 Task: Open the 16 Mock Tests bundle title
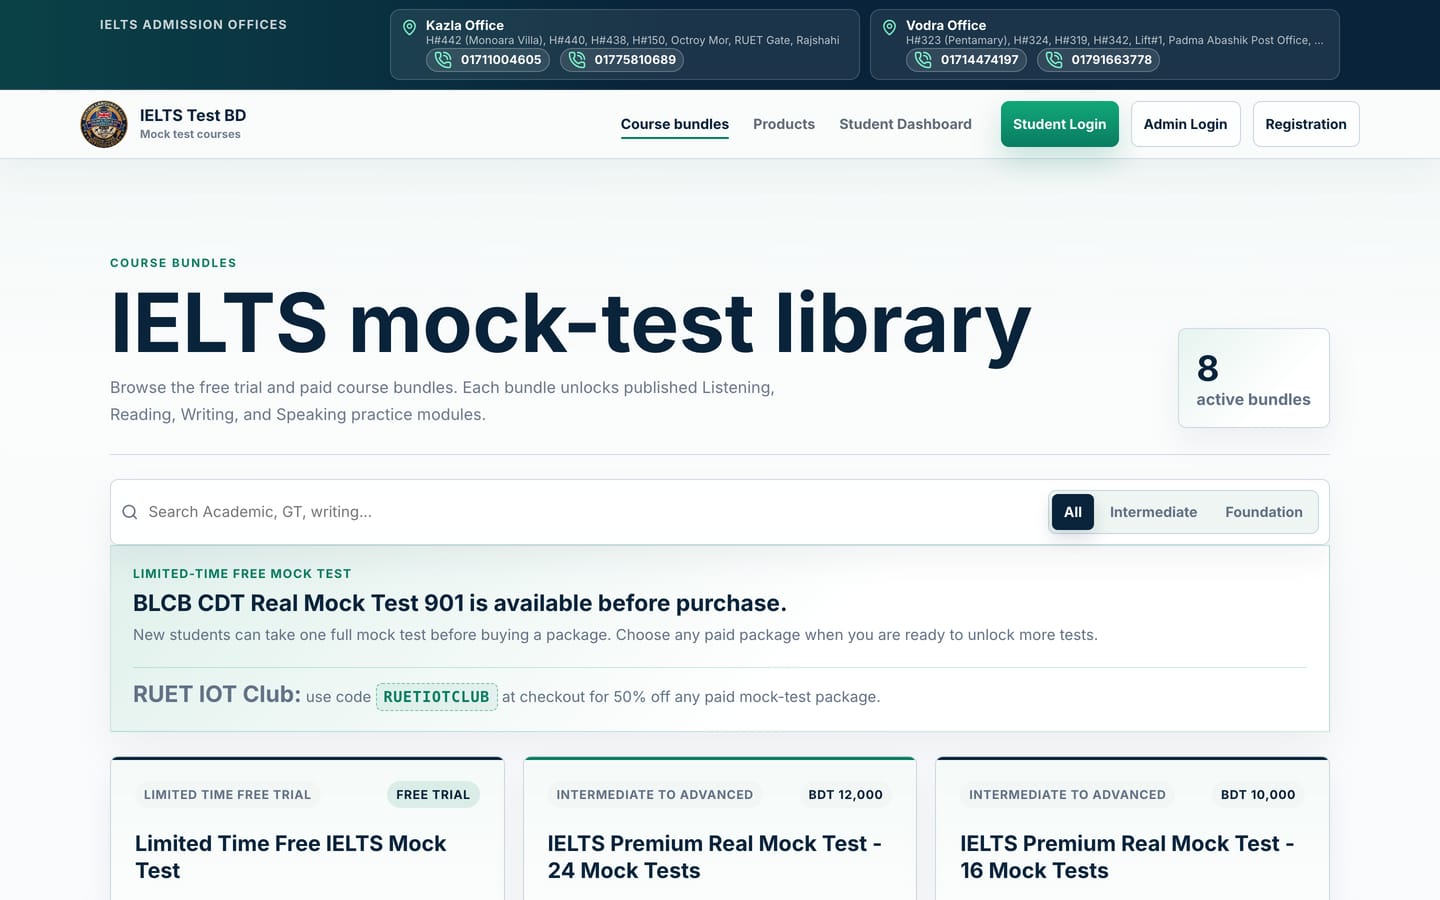coord(1127,857)
